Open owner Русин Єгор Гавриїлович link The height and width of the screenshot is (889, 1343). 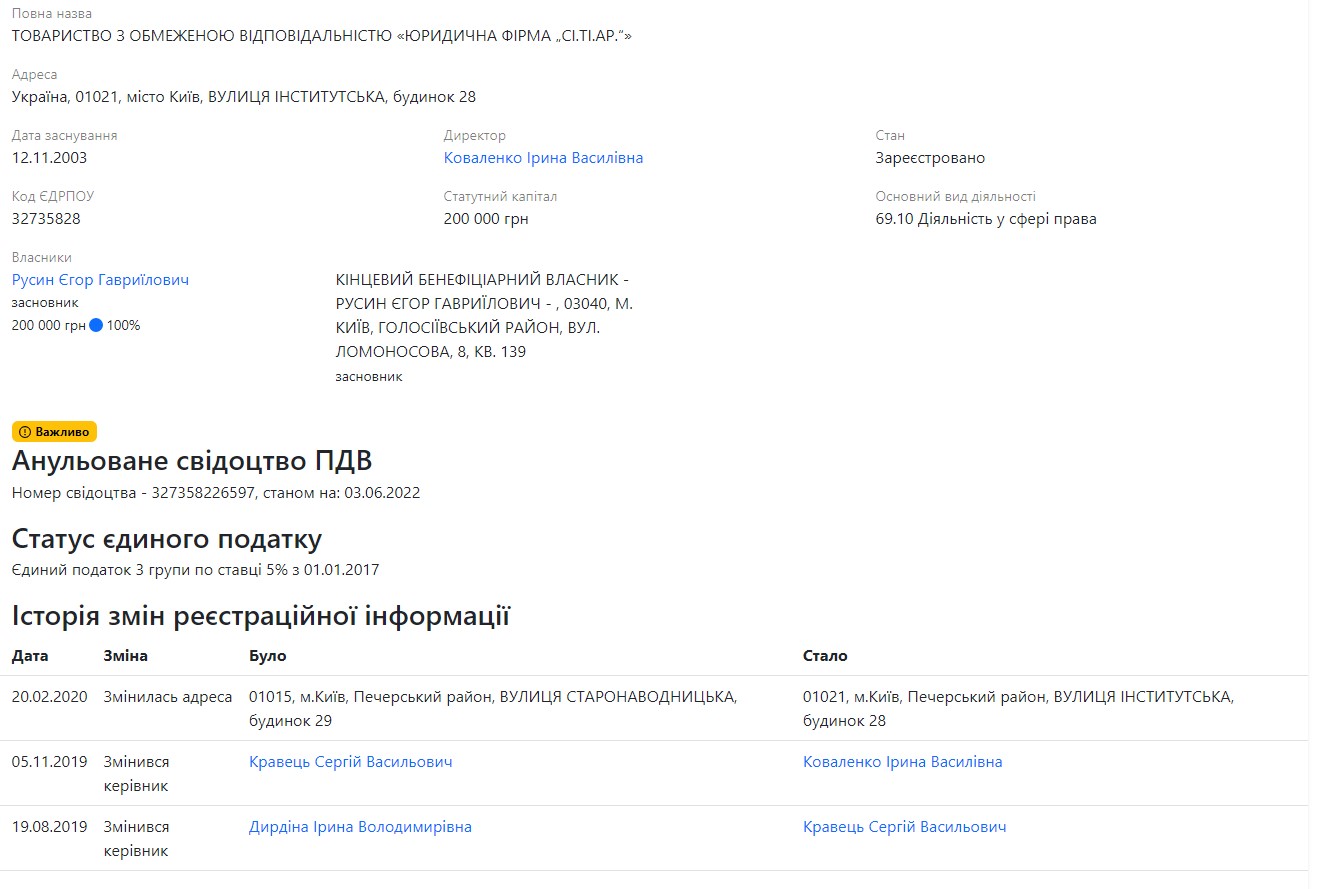click(x=100, y=280)
